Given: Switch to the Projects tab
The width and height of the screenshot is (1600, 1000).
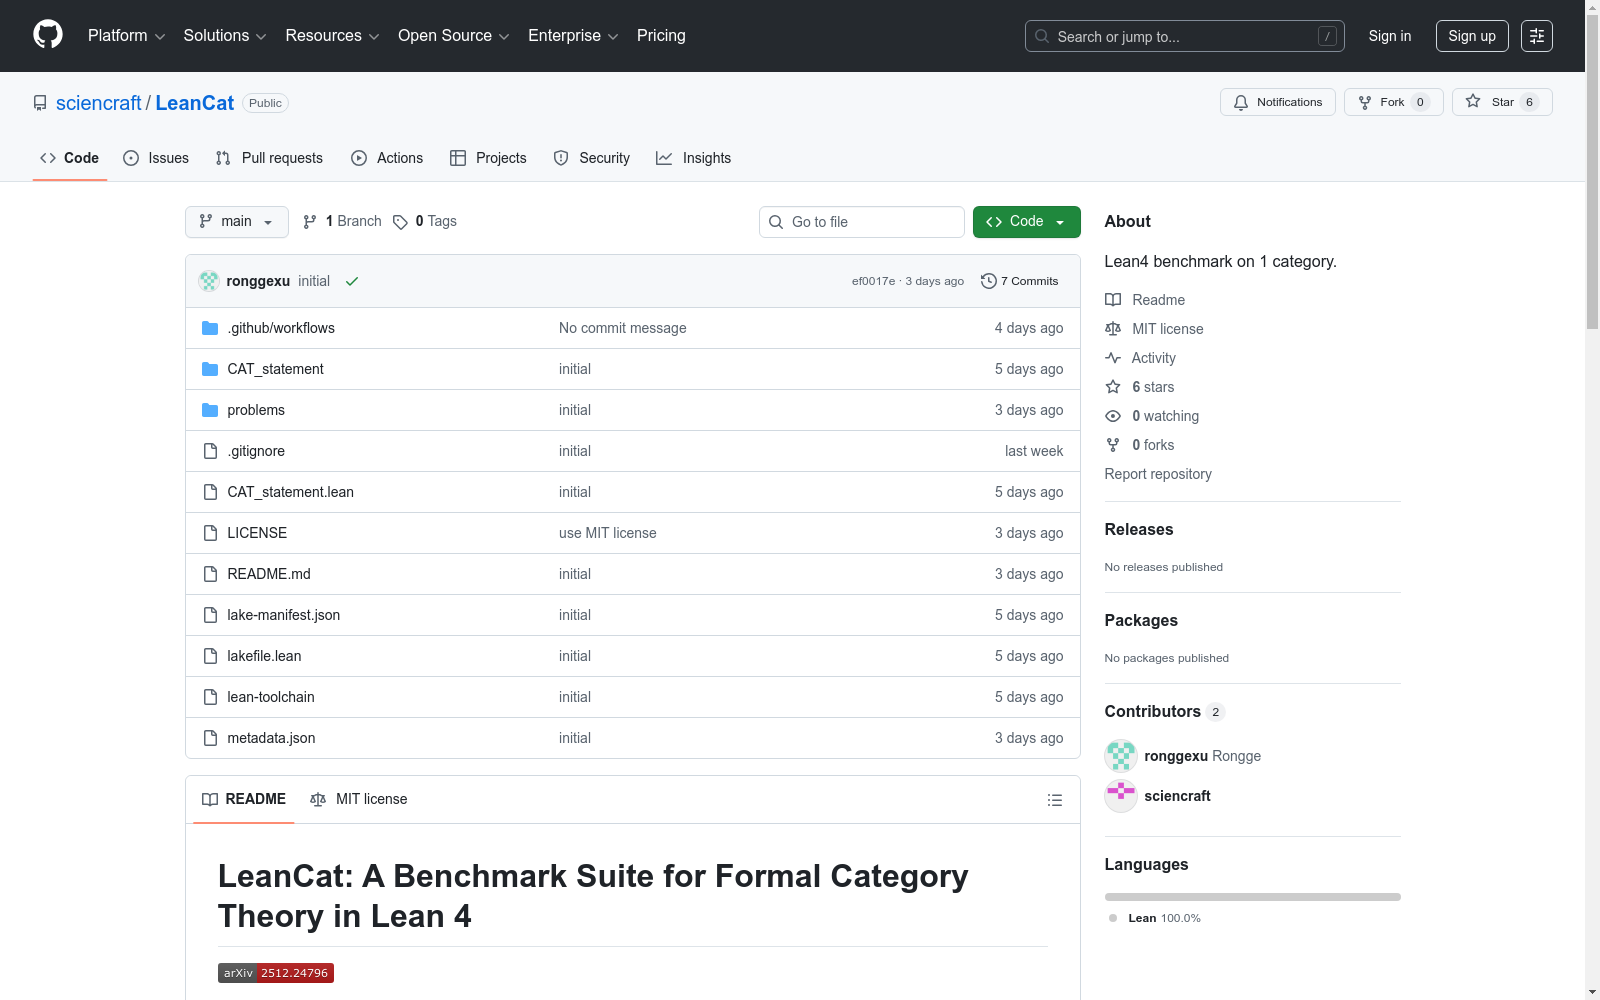Looking at the screenshot, I should pos(488,158).
